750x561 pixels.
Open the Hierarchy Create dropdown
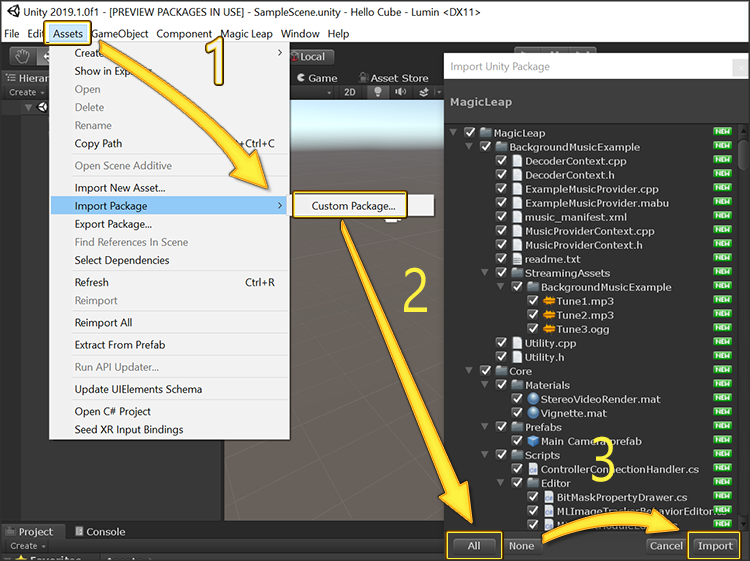click(26, 92)
